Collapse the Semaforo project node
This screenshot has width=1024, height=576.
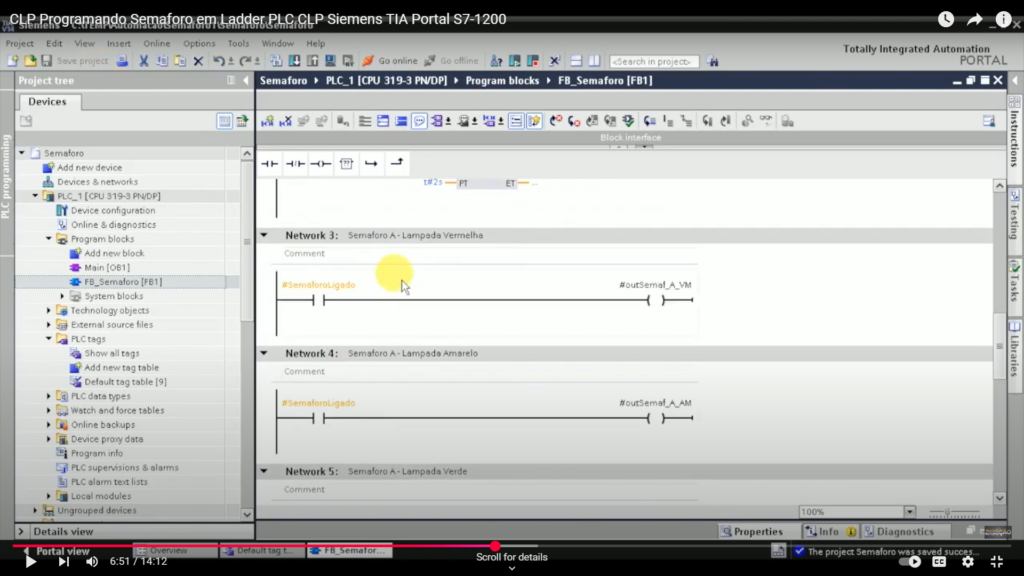coord(22,153)
